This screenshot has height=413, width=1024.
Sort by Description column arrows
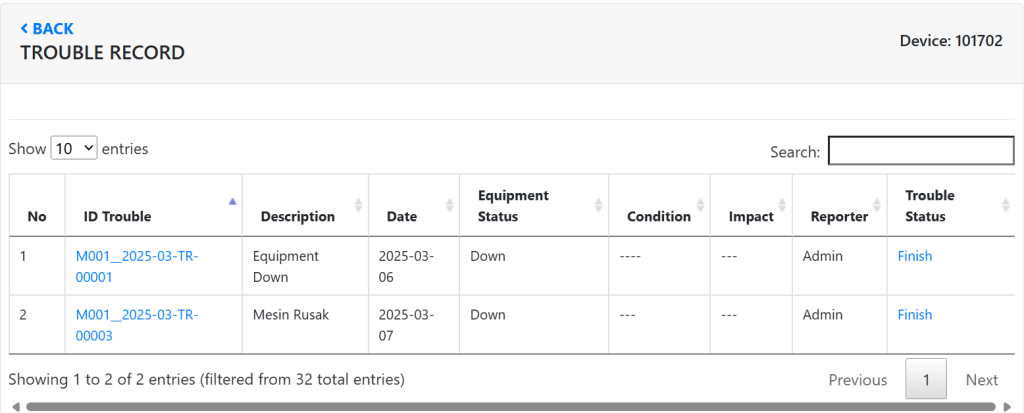358,205
